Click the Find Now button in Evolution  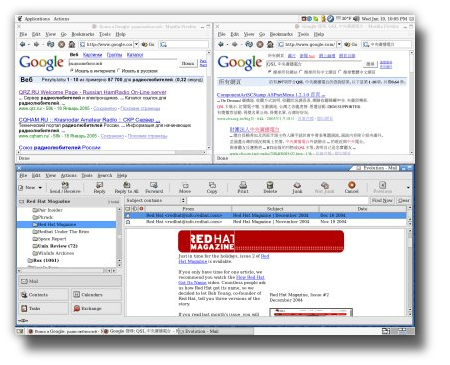[x=382, y=200]
